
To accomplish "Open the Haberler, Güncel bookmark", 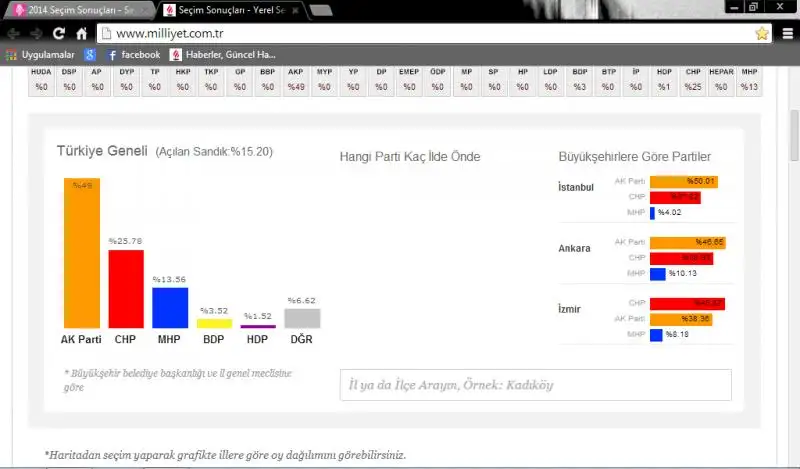I will 222,54.
